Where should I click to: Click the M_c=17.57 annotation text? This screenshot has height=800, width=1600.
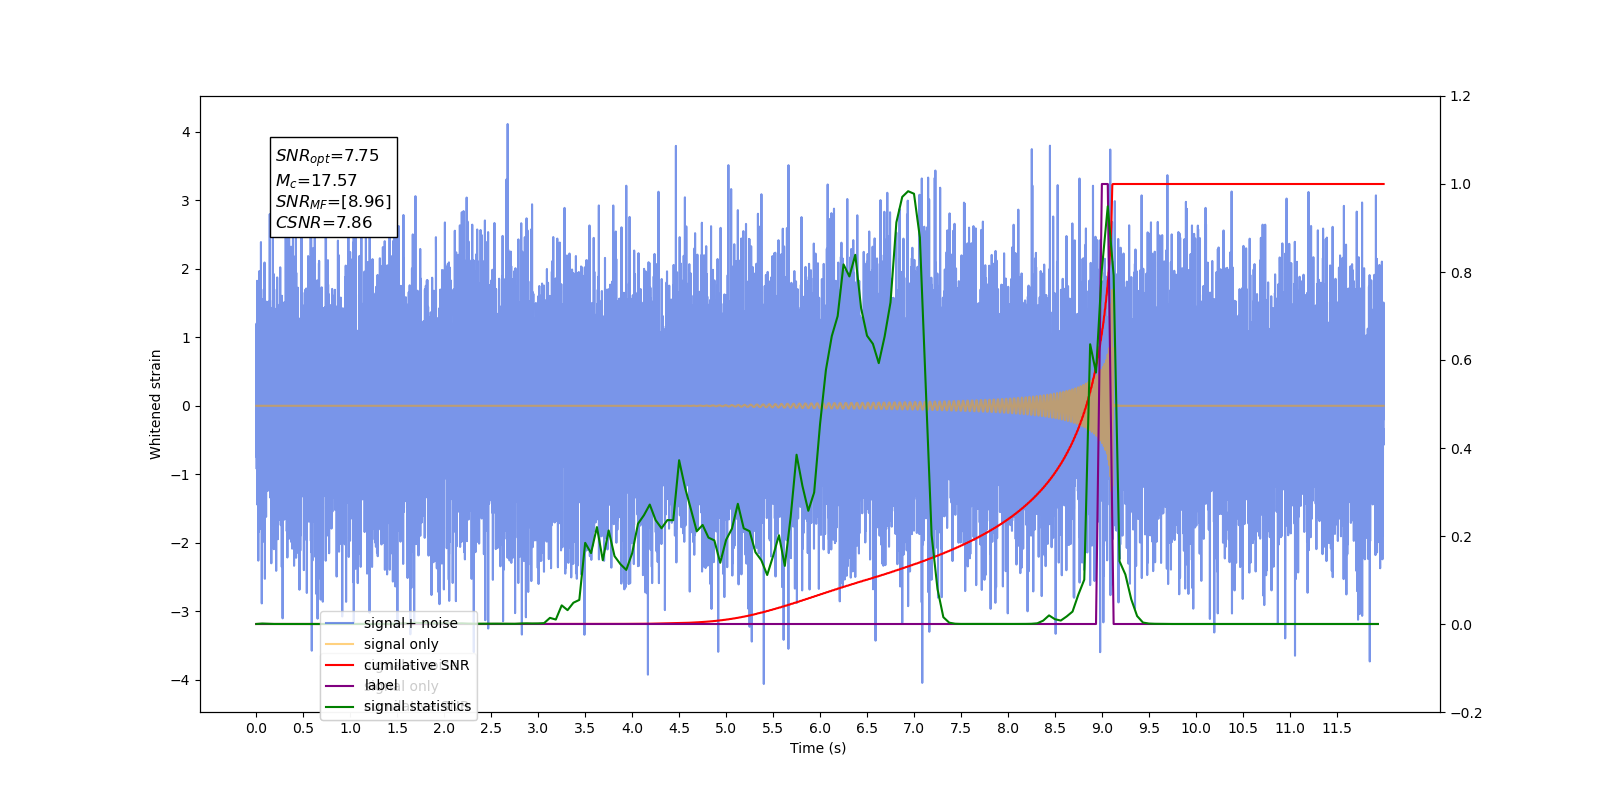(x=316, y=181)
